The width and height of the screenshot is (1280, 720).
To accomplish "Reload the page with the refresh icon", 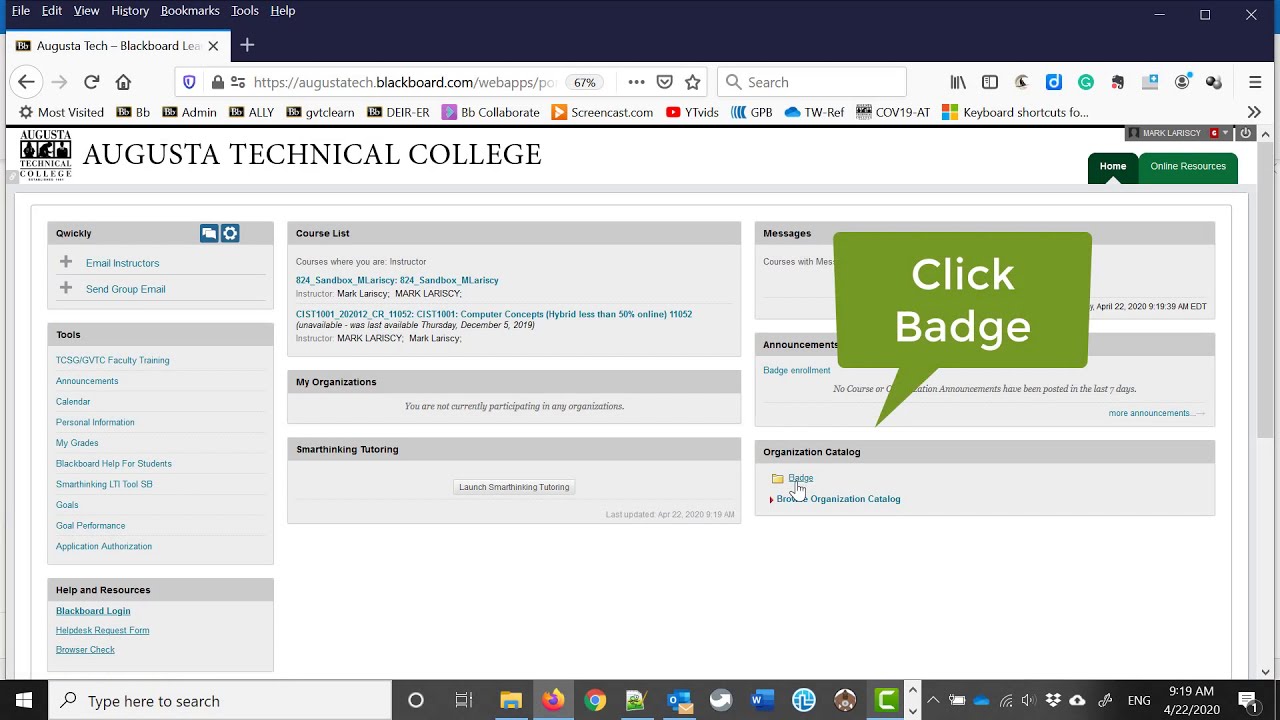I will click(91, 82).
